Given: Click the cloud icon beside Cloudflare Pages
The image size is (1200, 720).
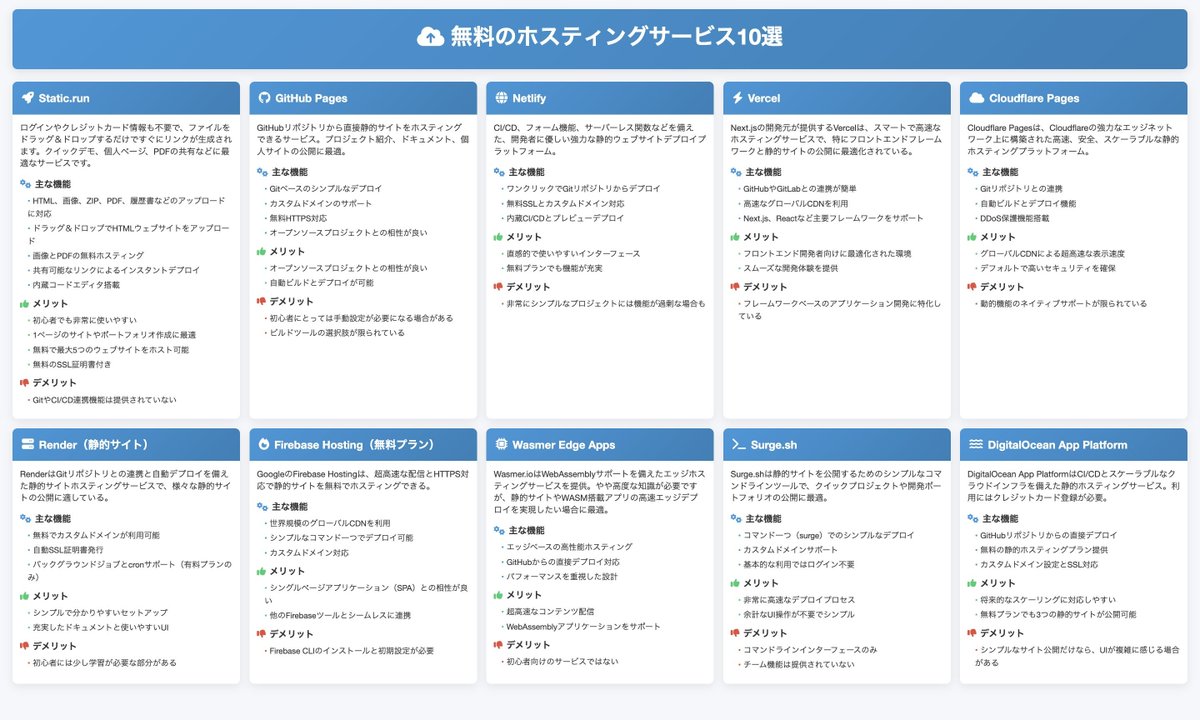Looking at the screenshot, I should [976, 98].
